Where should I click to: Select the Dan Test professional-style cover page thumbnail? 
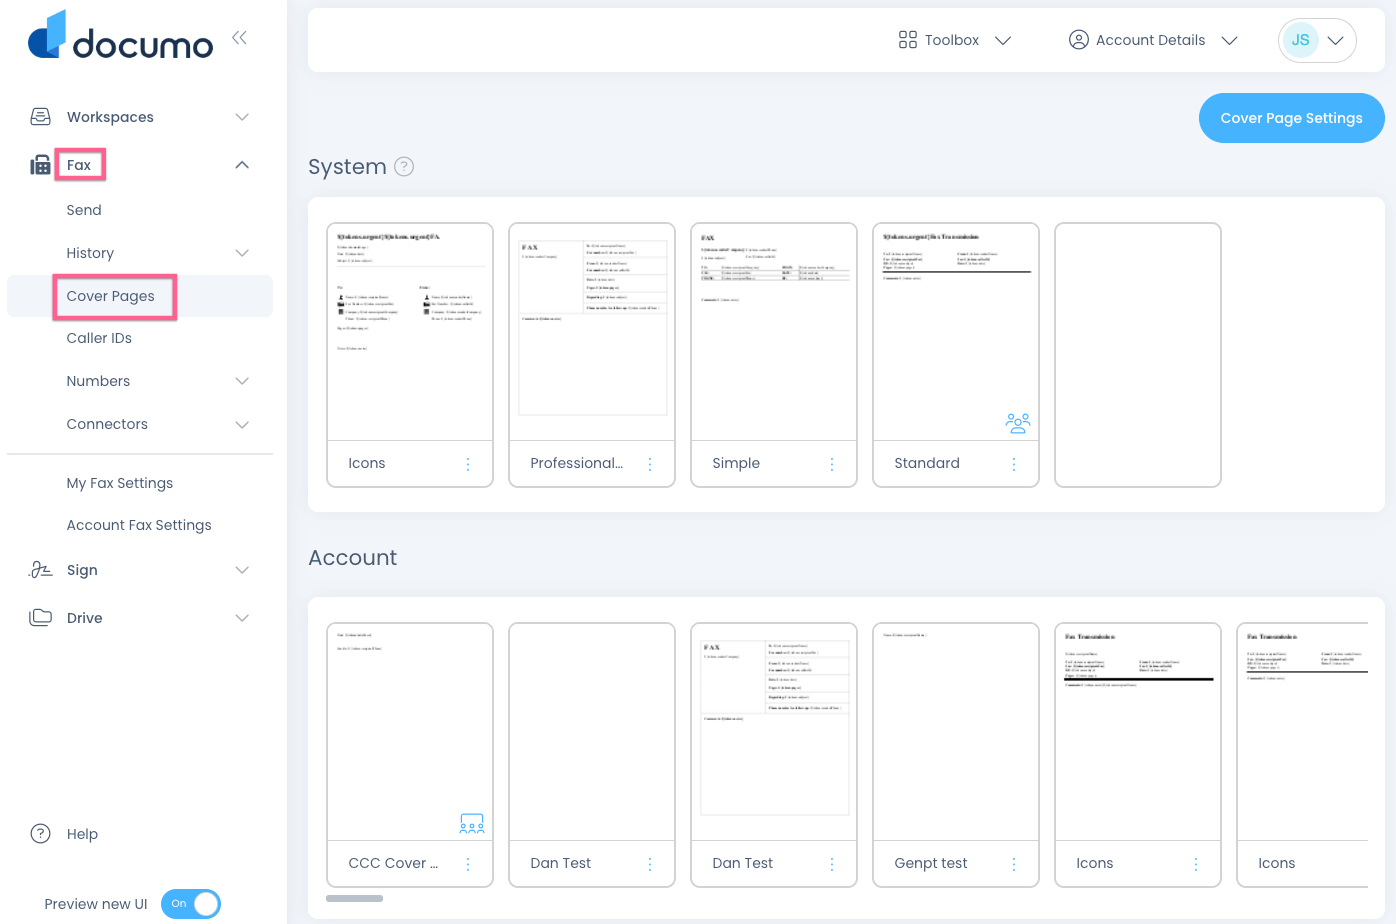pos(774,731)
